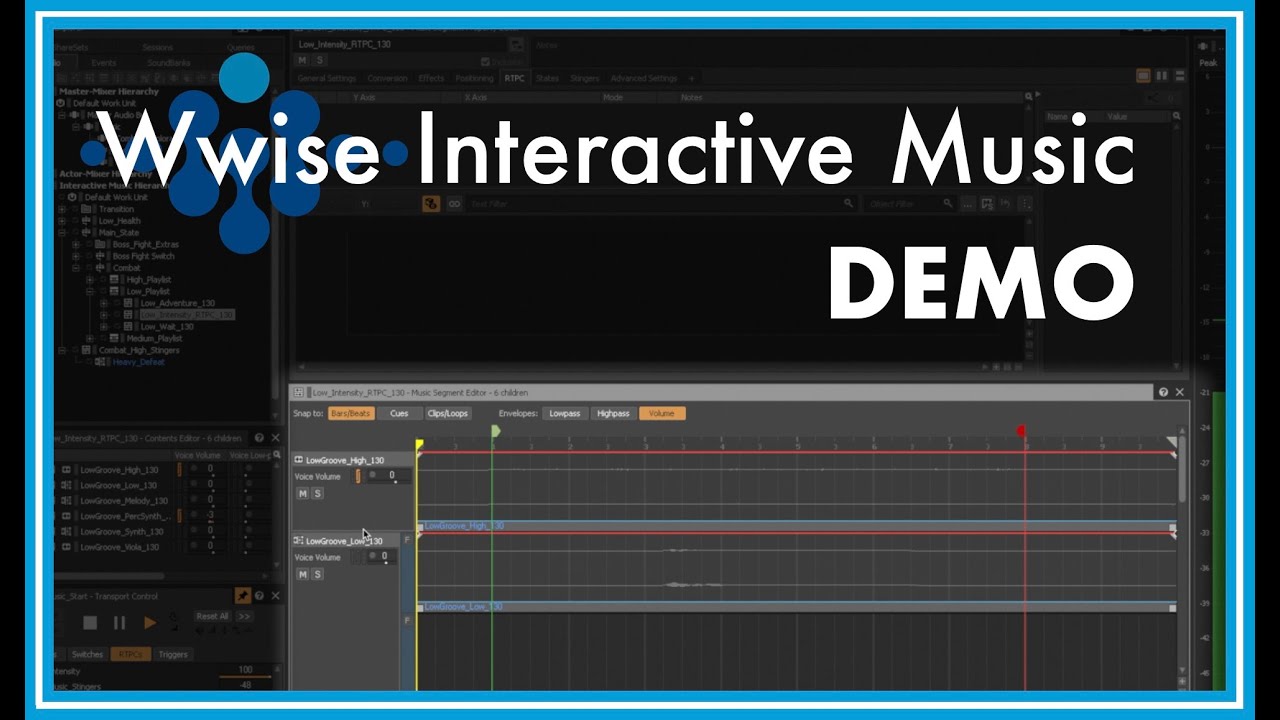Open the RTPC tab in Property Editor
The height and width of the screenshot is (720, 1280).
coord(514,78)
